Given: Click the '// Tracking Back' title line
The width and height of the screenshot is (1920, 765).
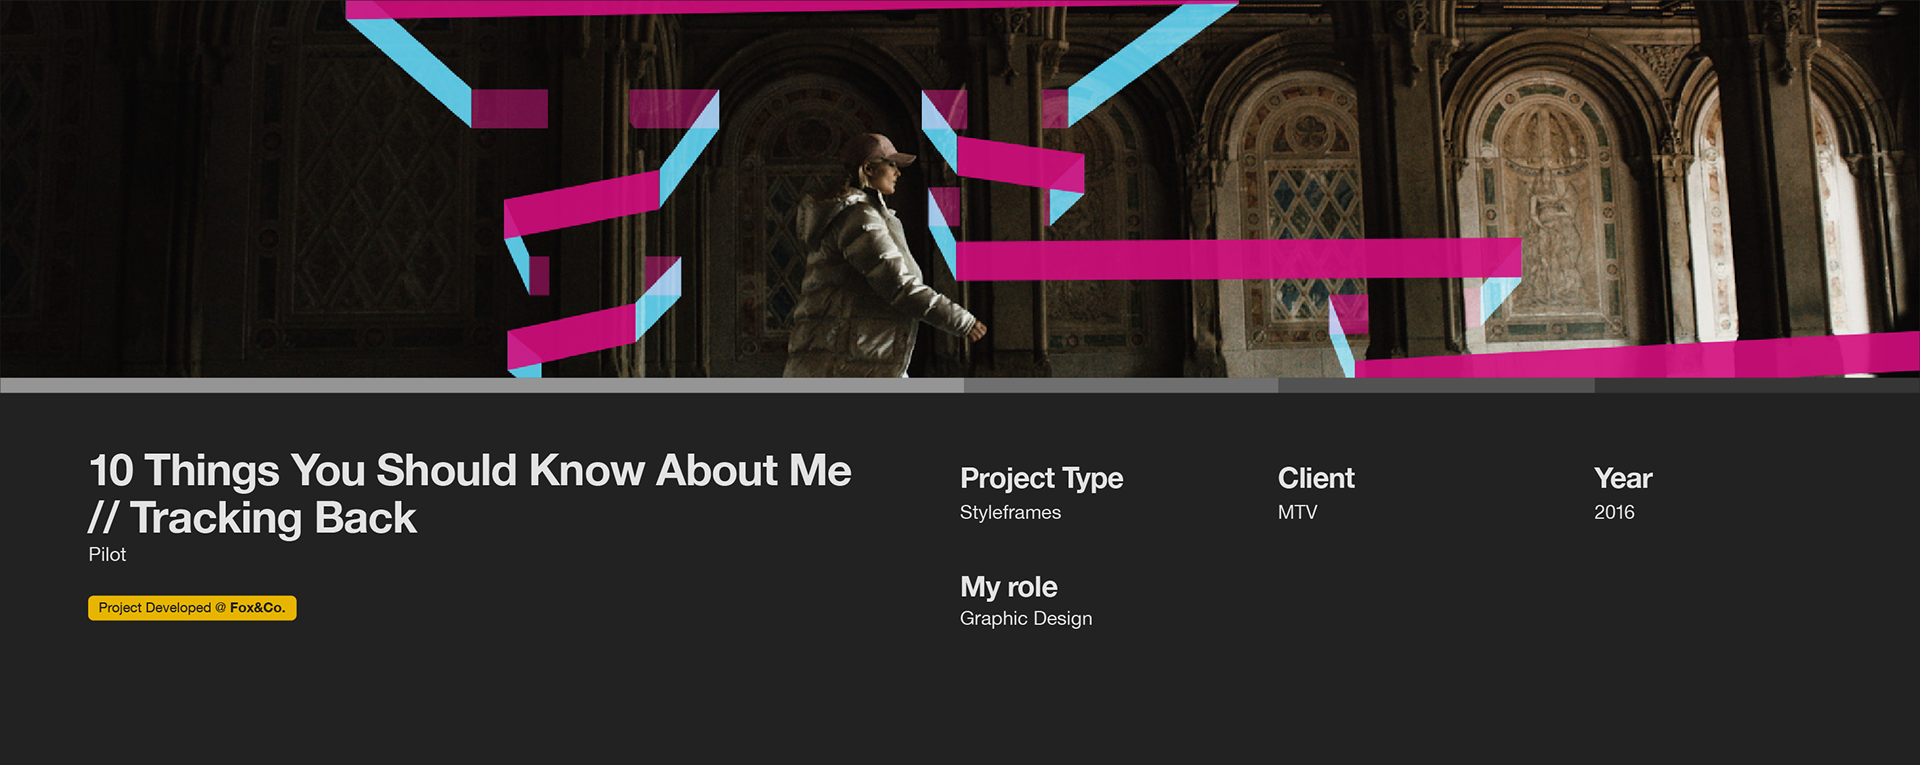Looking at the screenshot, I should point(252,518).
